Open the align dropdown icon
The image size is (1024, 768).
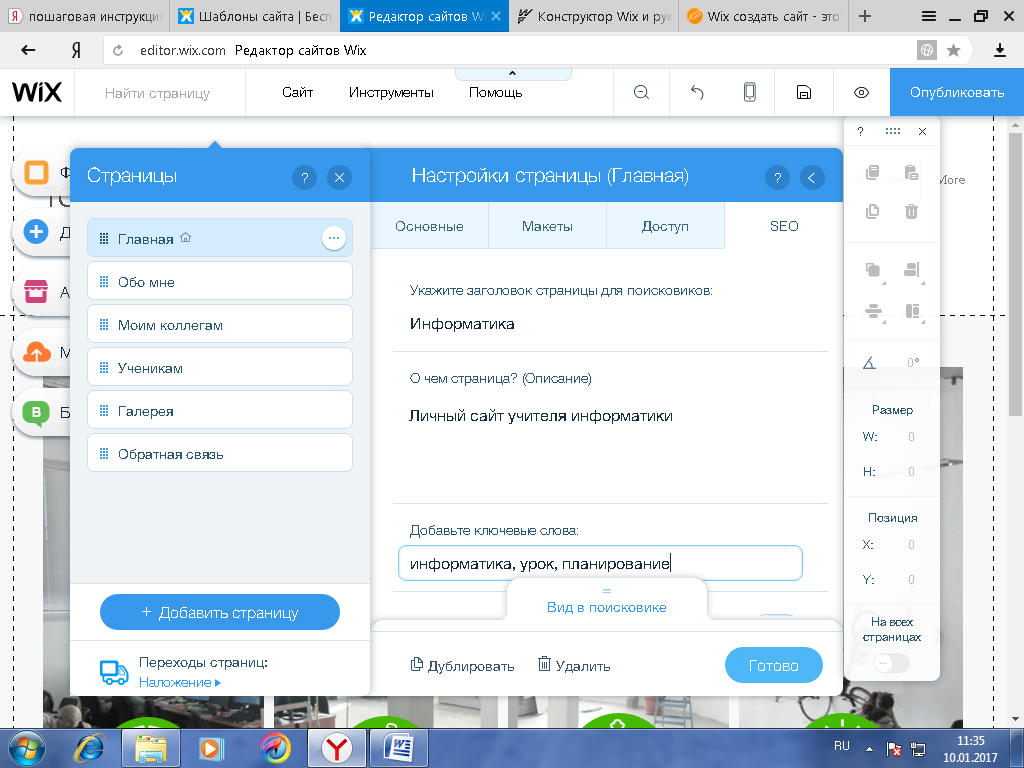click(x=912, y=270)
